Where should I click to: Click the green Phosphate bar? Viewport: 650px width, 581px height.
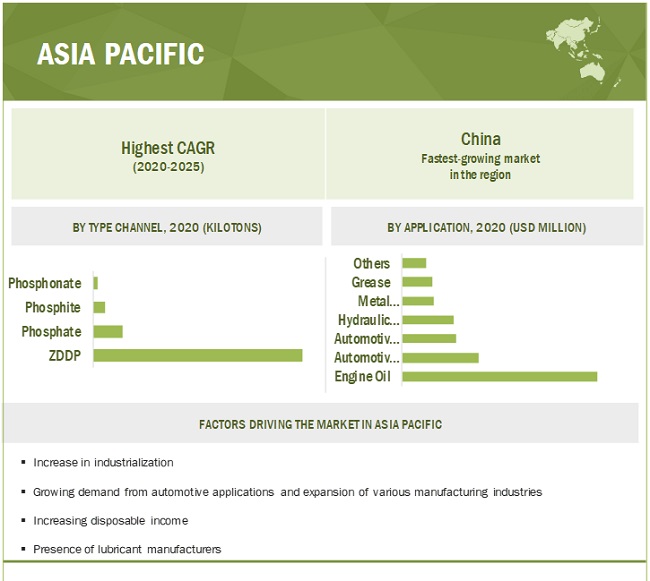tap(108, 331)
